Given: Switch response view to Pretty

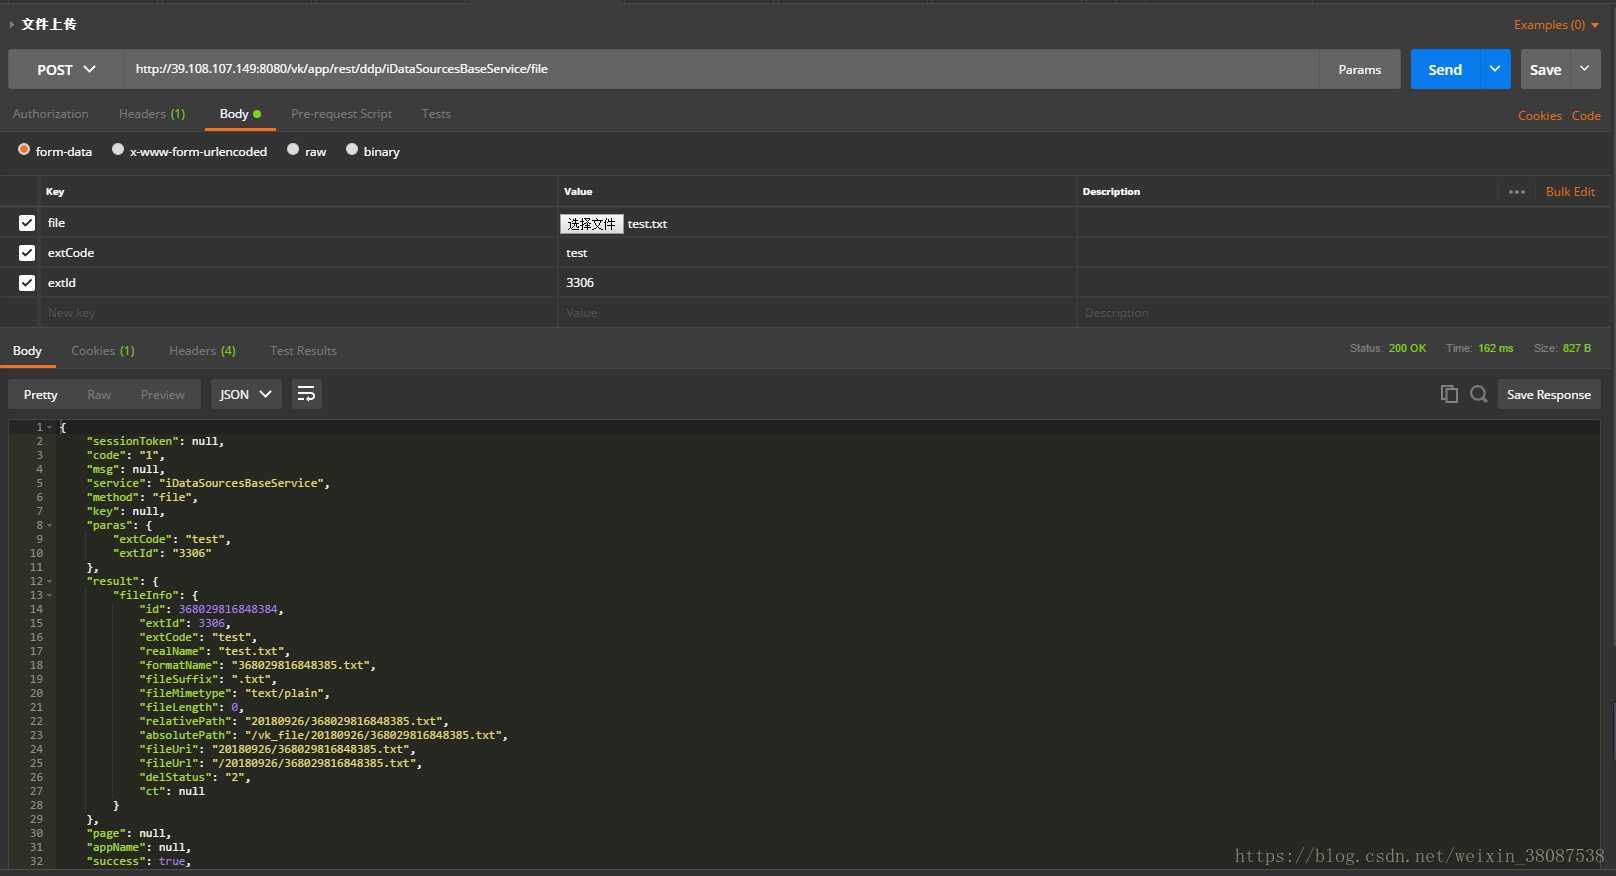Looking at the screenshot, I should (x=41, y=395).
